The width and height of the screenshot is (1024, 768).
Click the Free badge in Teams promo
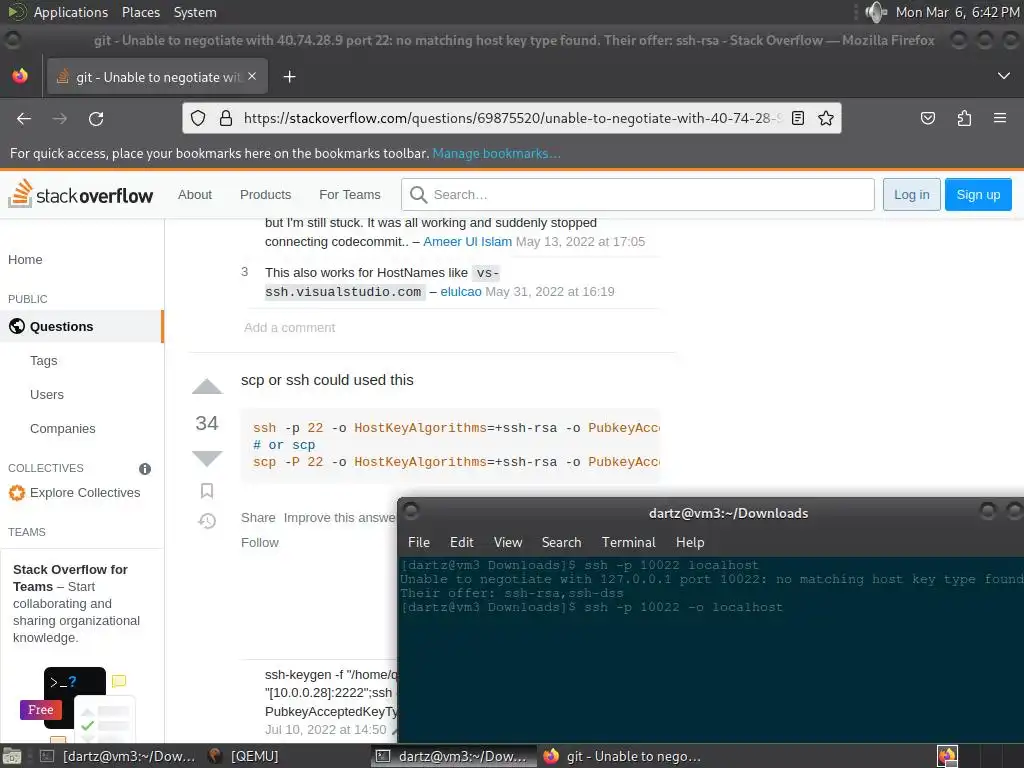coord(40,710)
